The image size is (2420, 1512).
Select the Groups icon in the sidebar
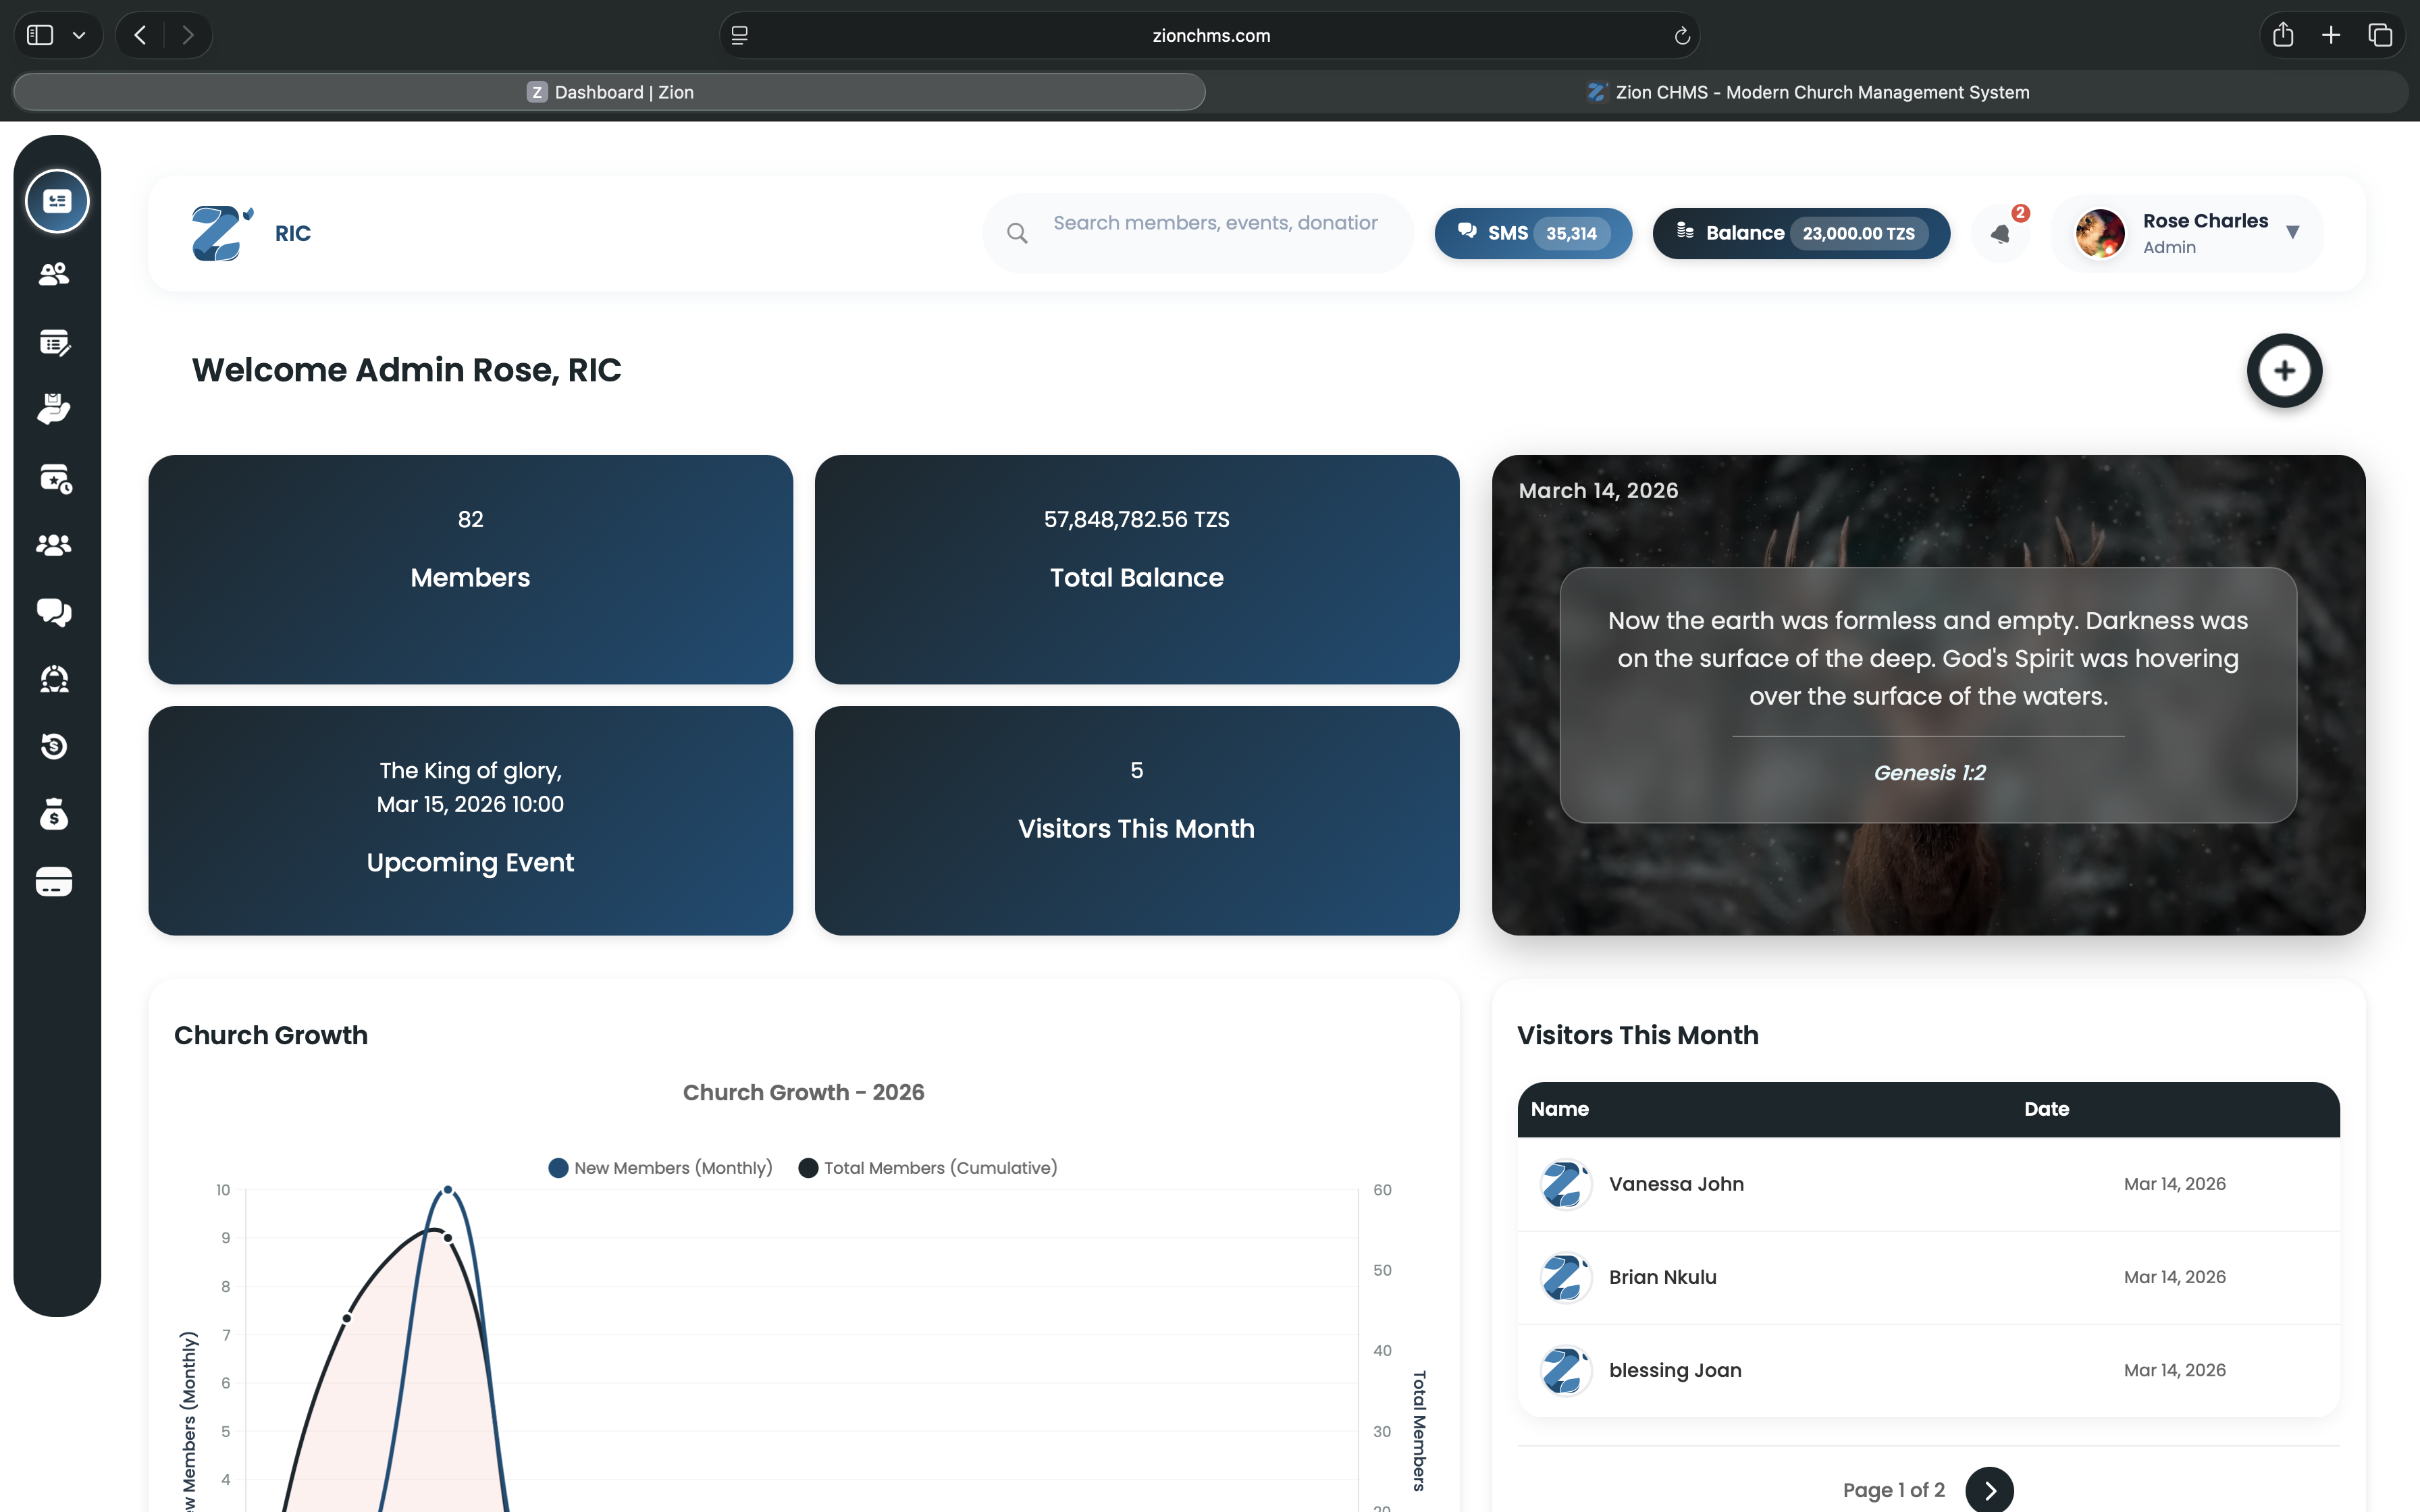[55, 545]
